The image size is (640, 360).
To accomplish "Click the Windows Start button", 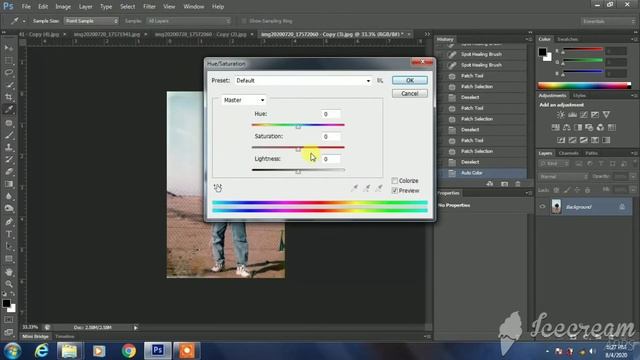I will tap(13, 351).
